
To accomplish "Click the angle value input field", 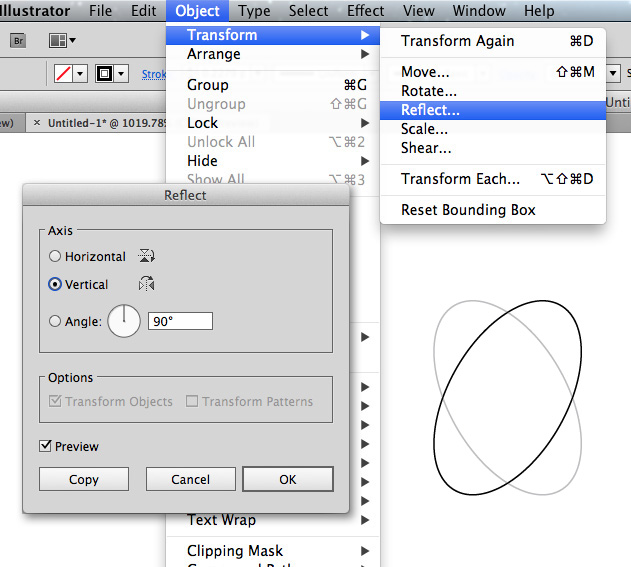I will click(x=180, y=321).
